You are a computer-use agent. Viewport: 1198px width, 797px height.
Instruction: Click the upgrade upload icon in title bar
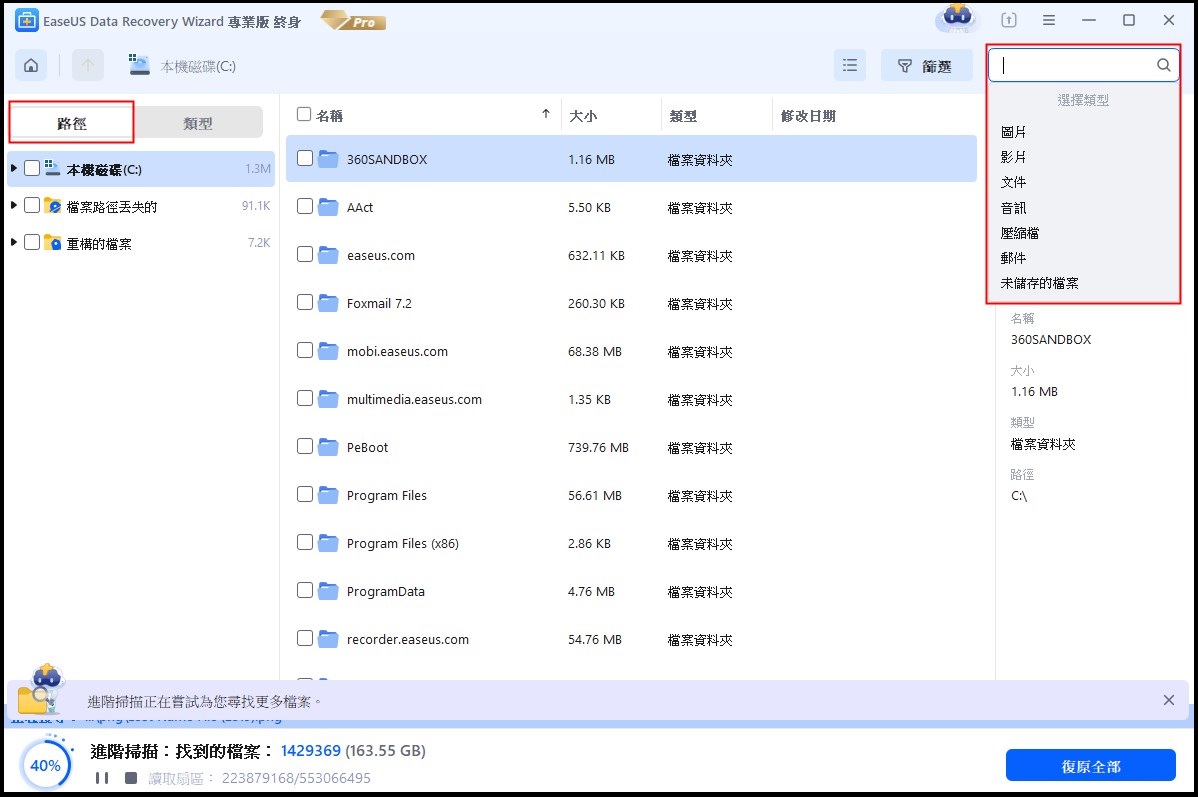pos(1009,21)
